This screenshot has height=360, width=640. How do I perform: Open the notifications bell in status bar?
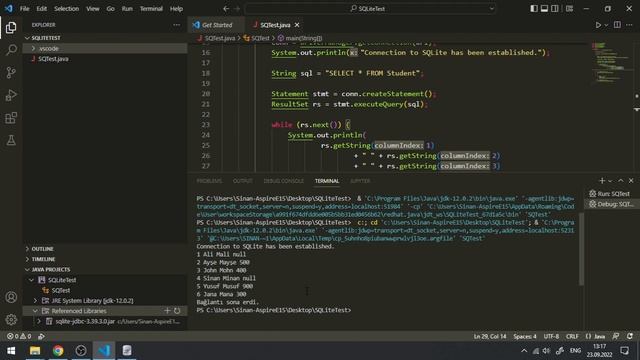630,336
